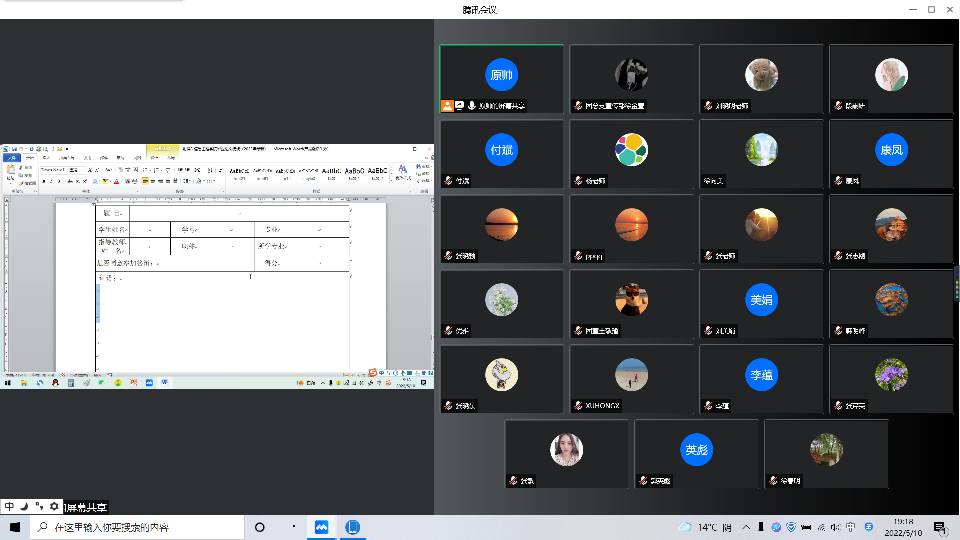960x540 pixels.
Task: Toggle the IME 中 Chinese/English mode
Action: point(8,507)
